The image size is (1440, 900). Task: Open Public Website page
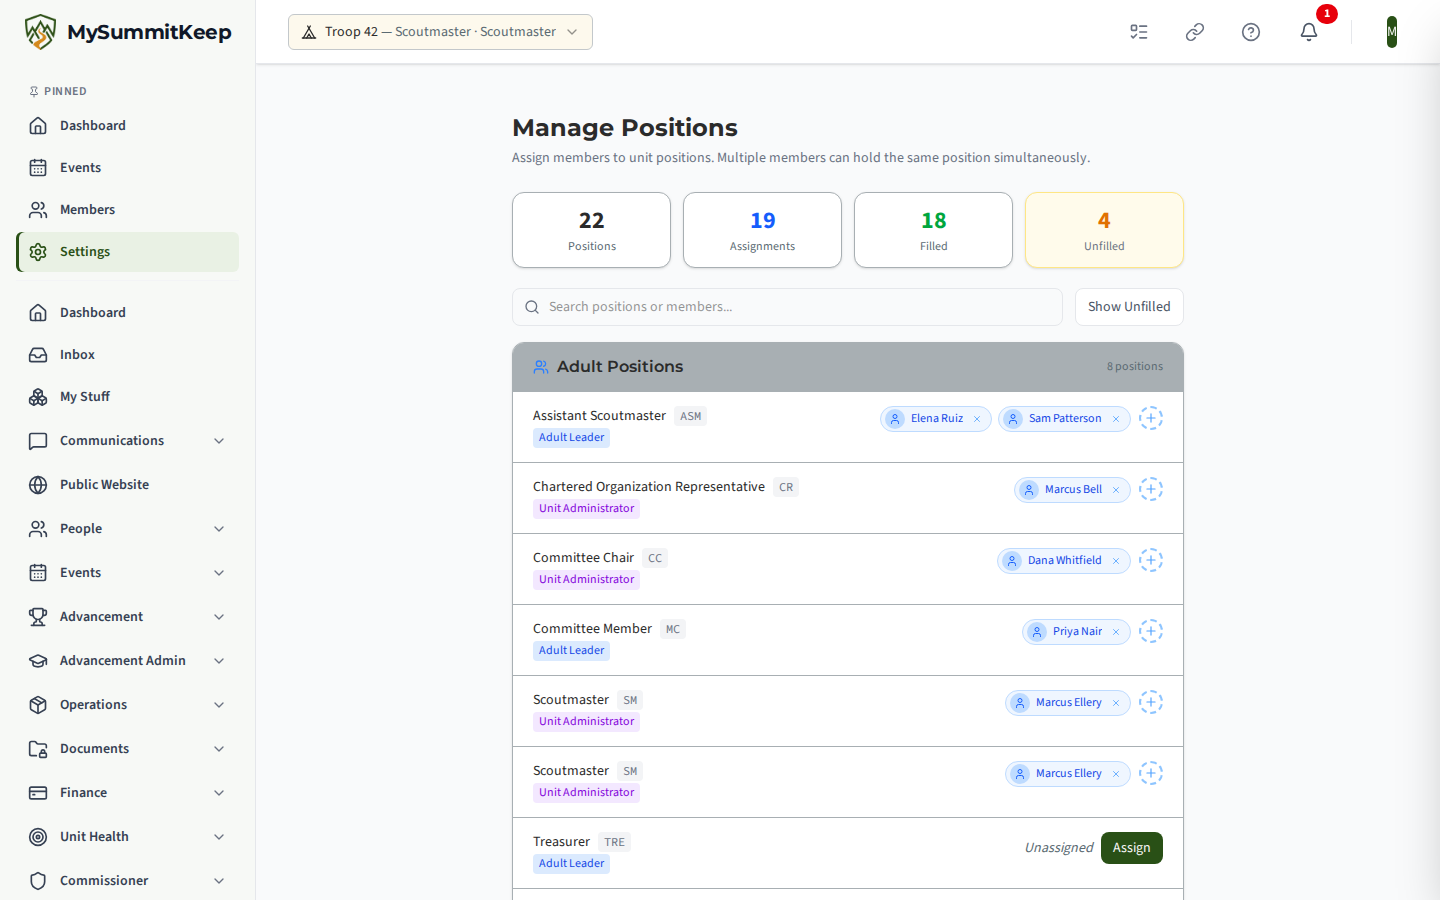(127, 485)
